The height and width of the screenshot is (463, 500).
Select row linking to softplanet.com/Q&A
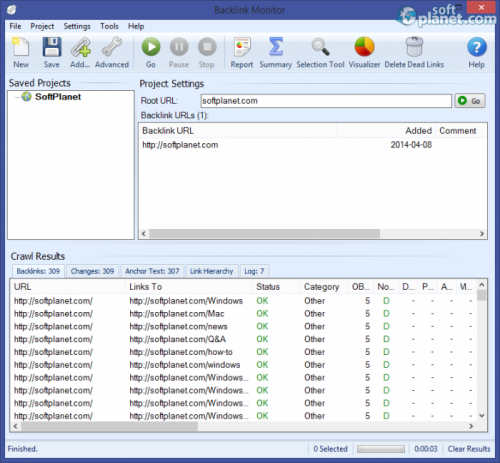[x=243, y=339]
